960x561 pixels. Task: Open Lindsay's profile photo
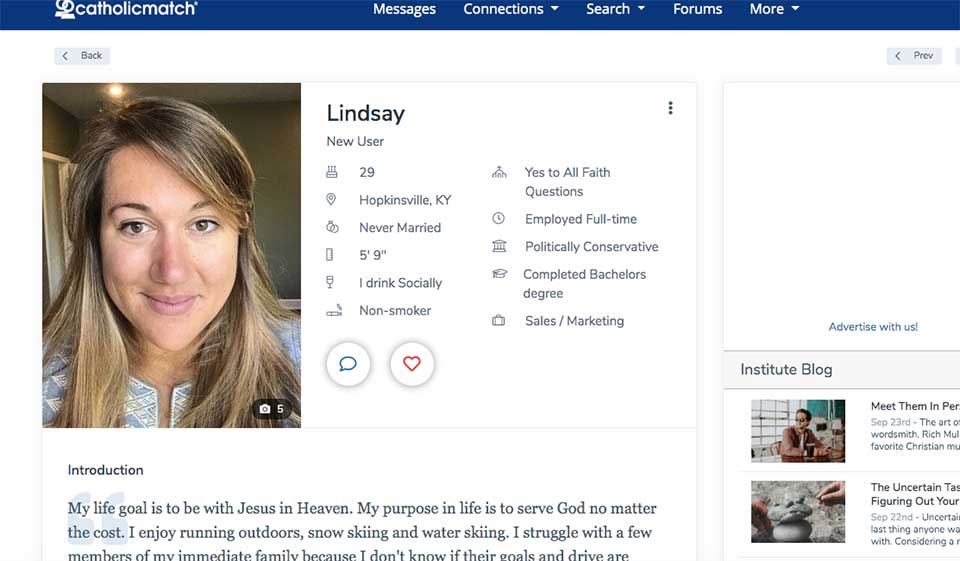tap(171, 255)
